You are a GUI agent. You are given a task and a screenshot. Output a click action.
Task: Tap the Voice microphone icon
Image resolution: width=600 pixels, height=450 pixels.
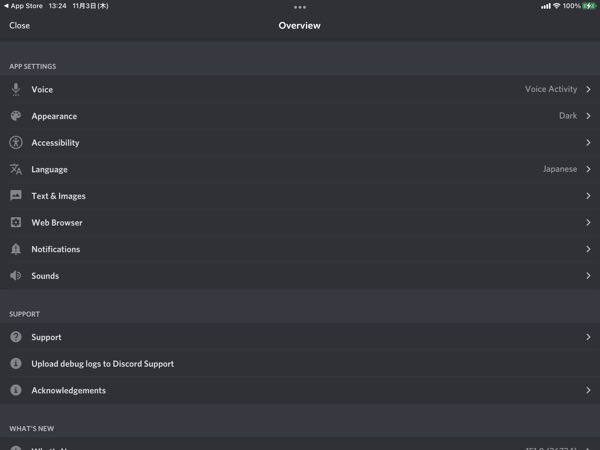[16, 90]
